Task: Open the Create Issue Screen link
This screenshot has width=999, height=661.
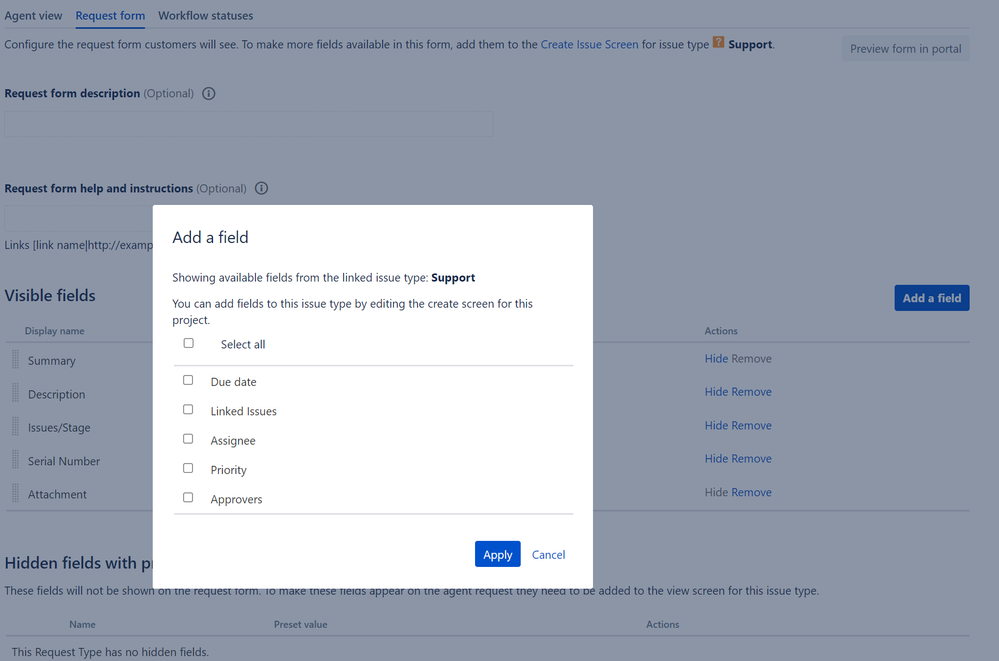Action: (x=589, y=44)
